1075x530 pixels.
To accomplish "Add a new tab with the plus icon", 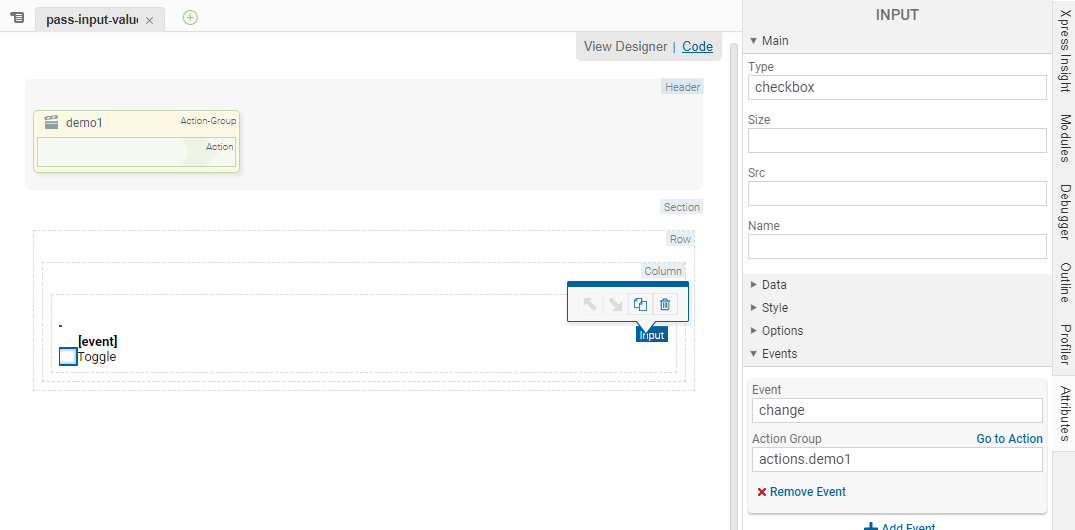I will click(x=190, y=18).
